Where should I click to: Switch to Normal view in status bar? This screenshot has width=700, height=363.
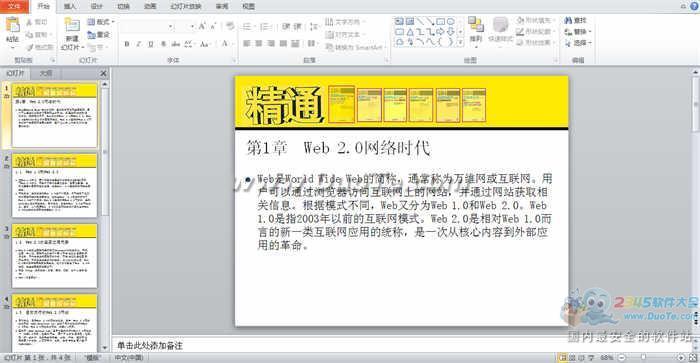pos(563,358)
